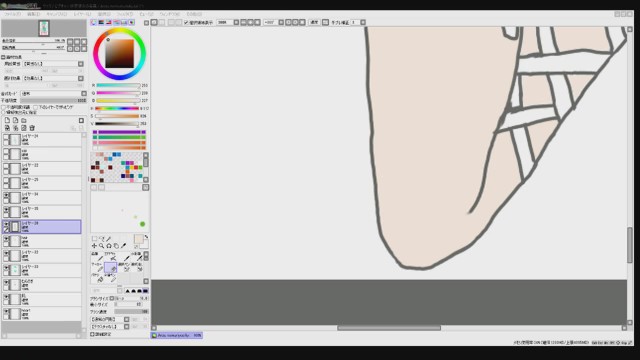Open the File menu
640x360 pixels.
tap(12, 14)
